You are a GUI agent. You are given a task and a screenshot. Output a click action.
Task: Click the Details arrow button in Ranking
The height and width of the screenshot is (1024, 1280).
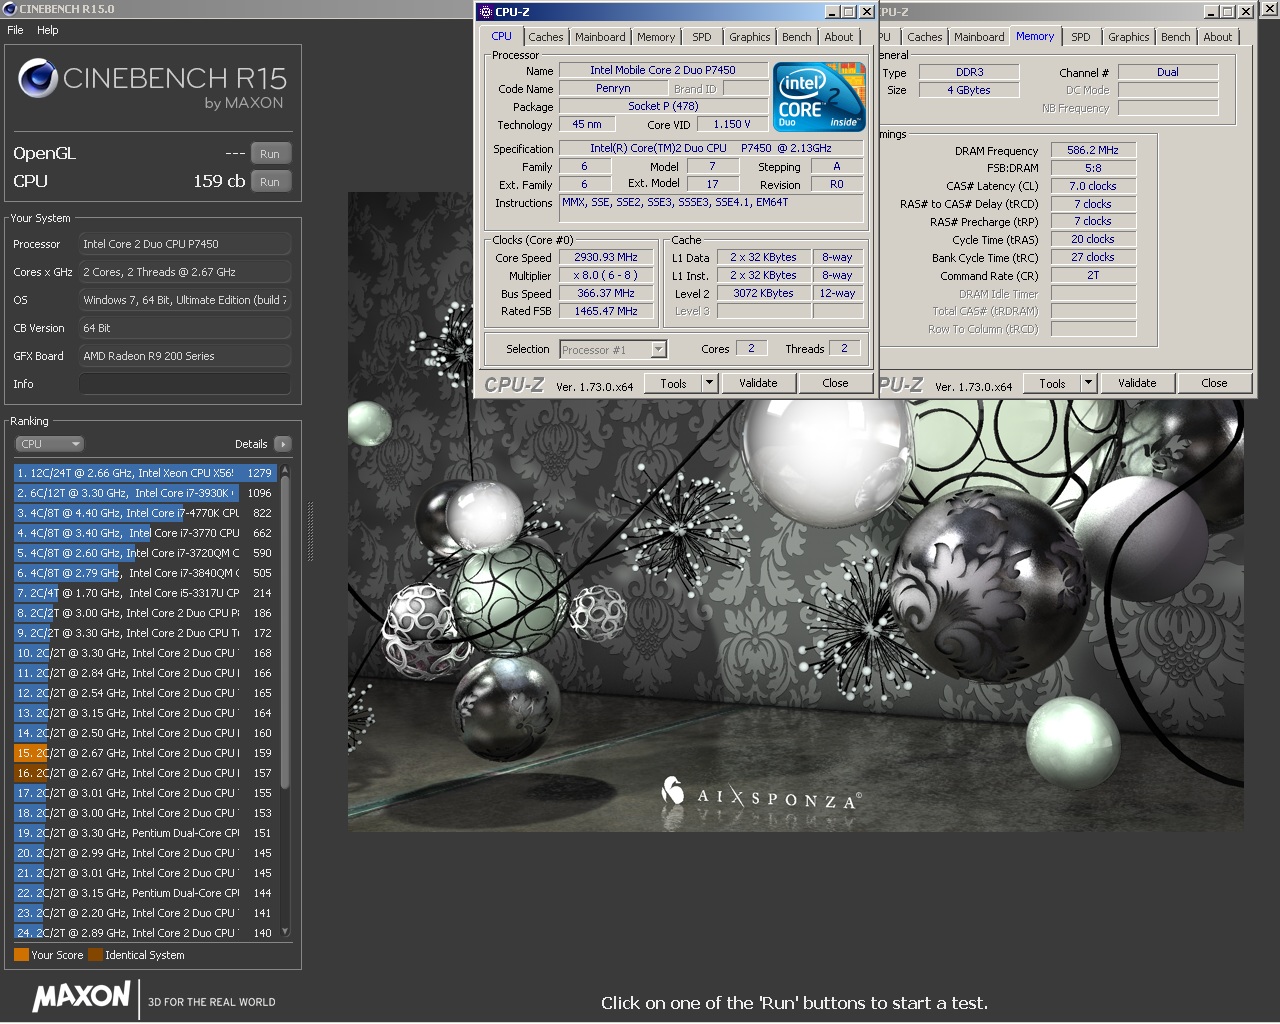[x=283, y=444]
